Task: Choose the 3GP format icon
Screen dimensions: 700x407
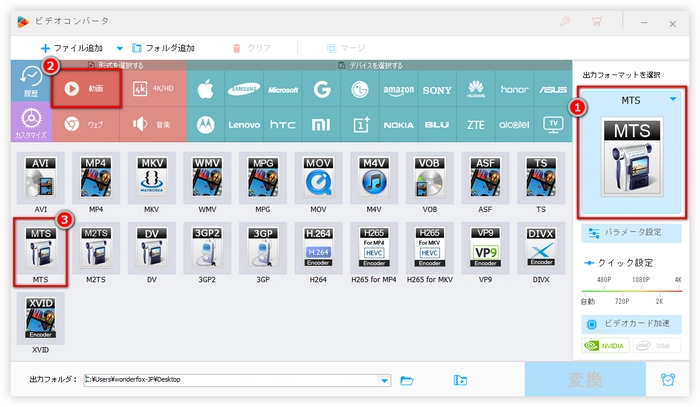Action: click(263, 248)
